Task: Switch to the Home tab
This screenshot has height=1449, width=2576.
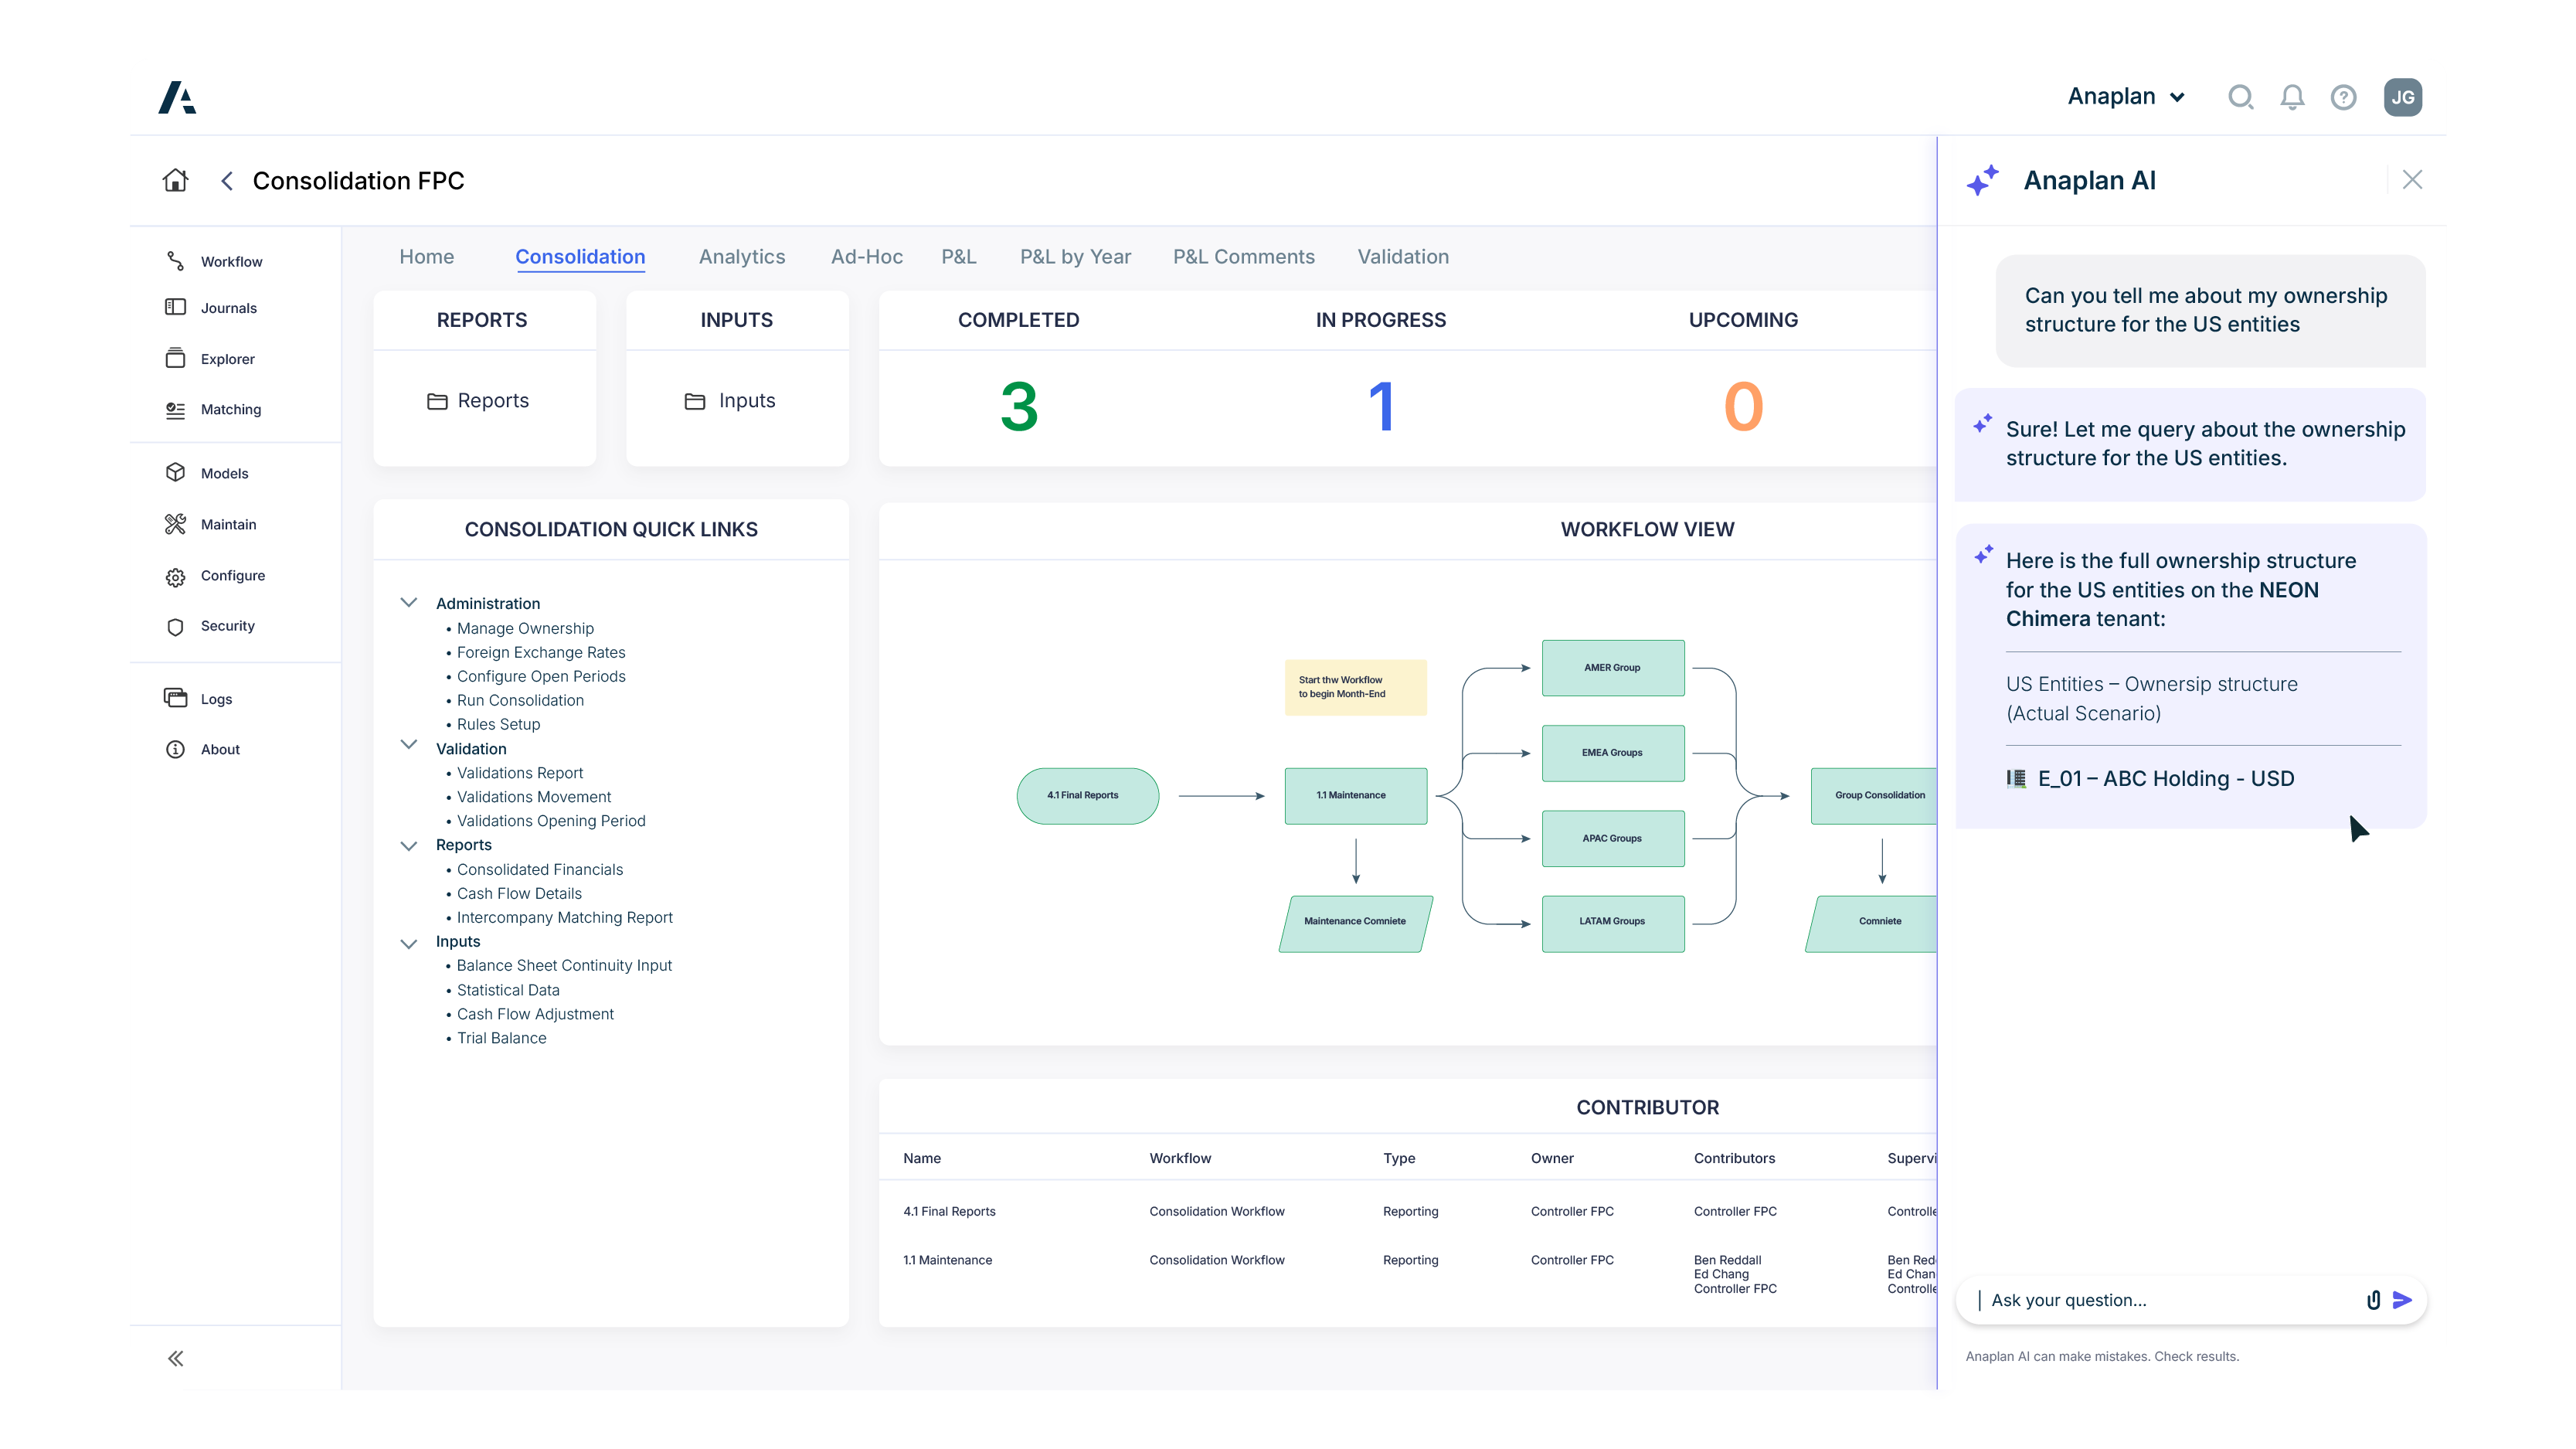Action: (x=426, y=257)
